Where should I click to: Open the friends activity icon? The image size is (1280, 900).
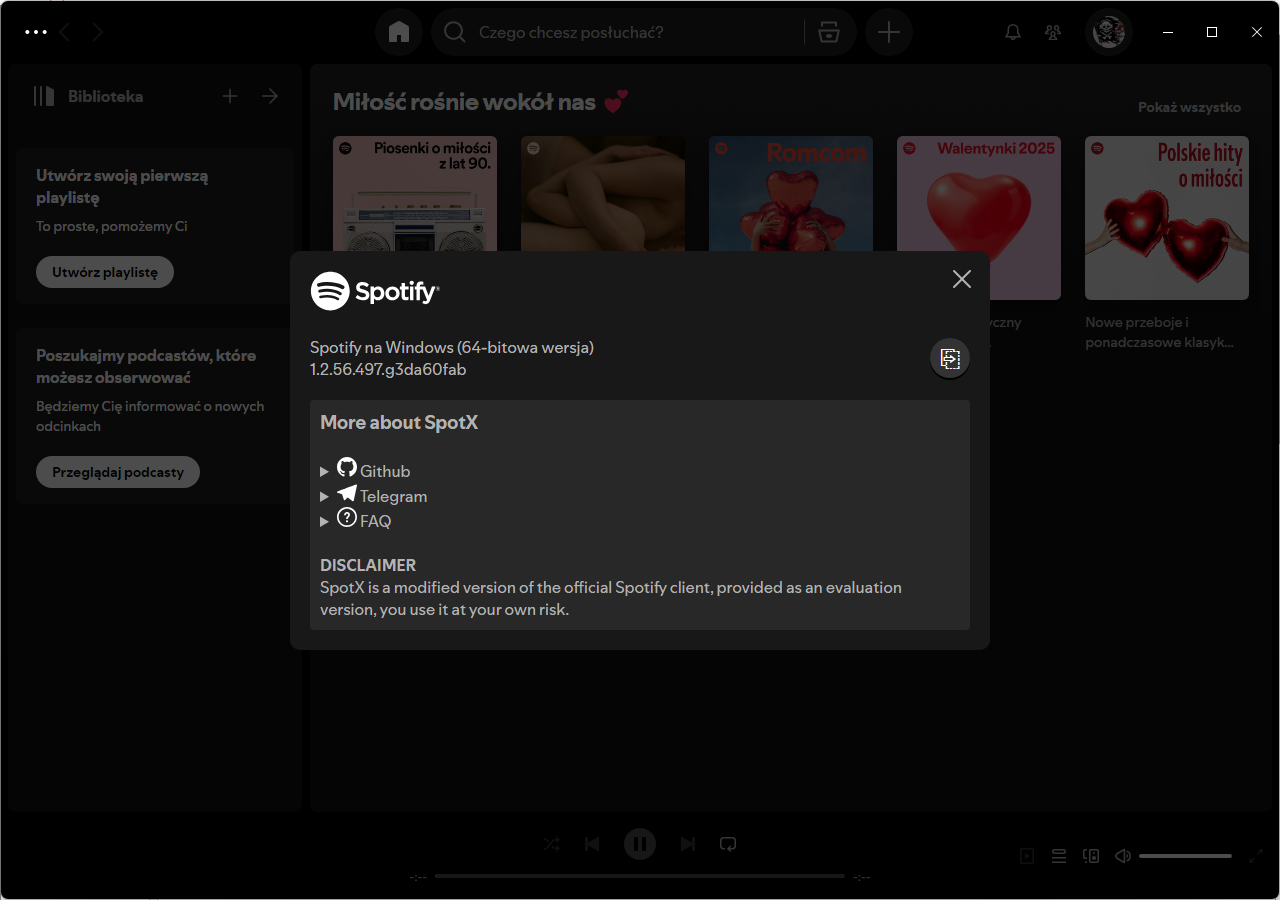(x=1053, y=32)
